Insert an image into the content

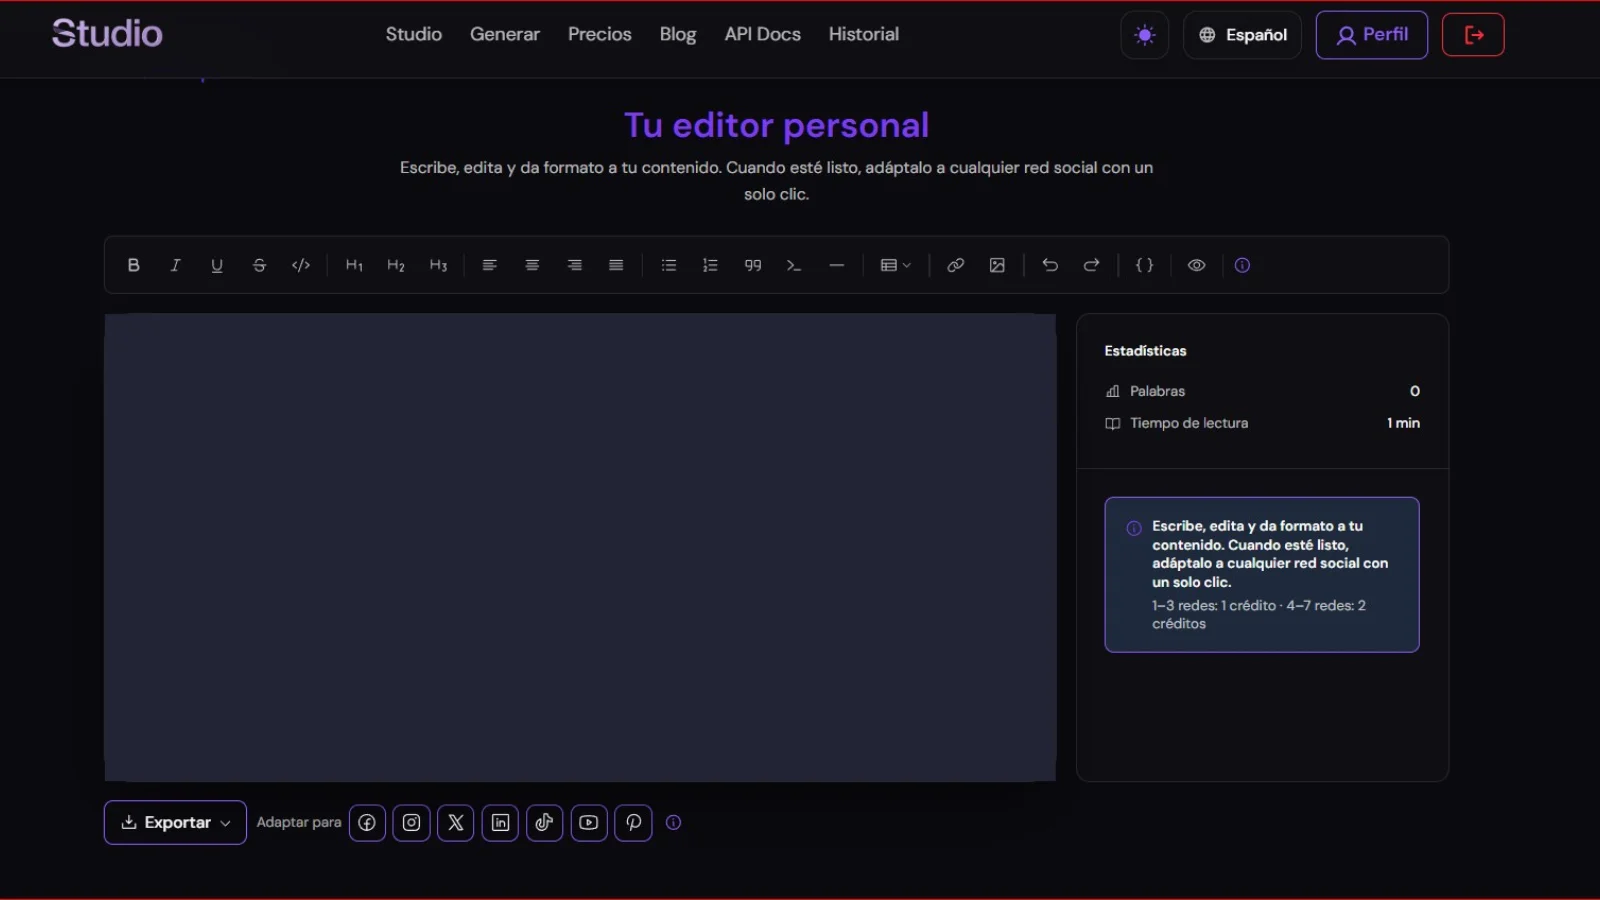997,265
